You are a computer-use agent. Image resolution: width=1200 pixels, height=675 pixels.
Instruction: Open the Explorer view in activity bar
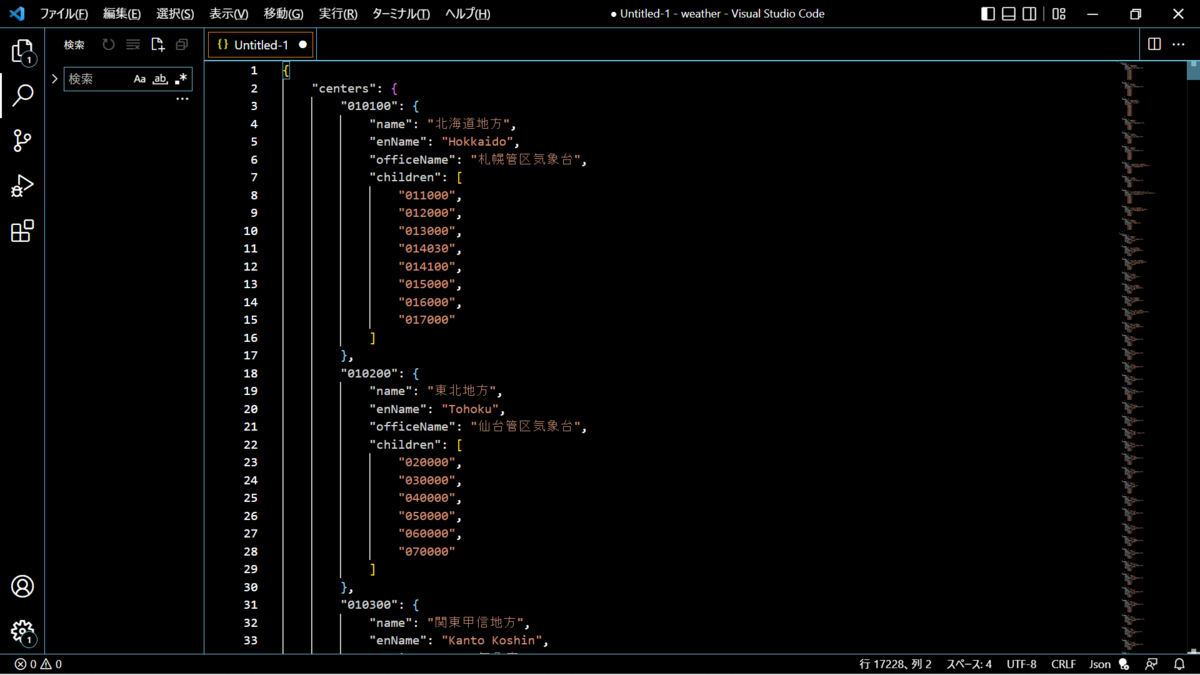22,51
